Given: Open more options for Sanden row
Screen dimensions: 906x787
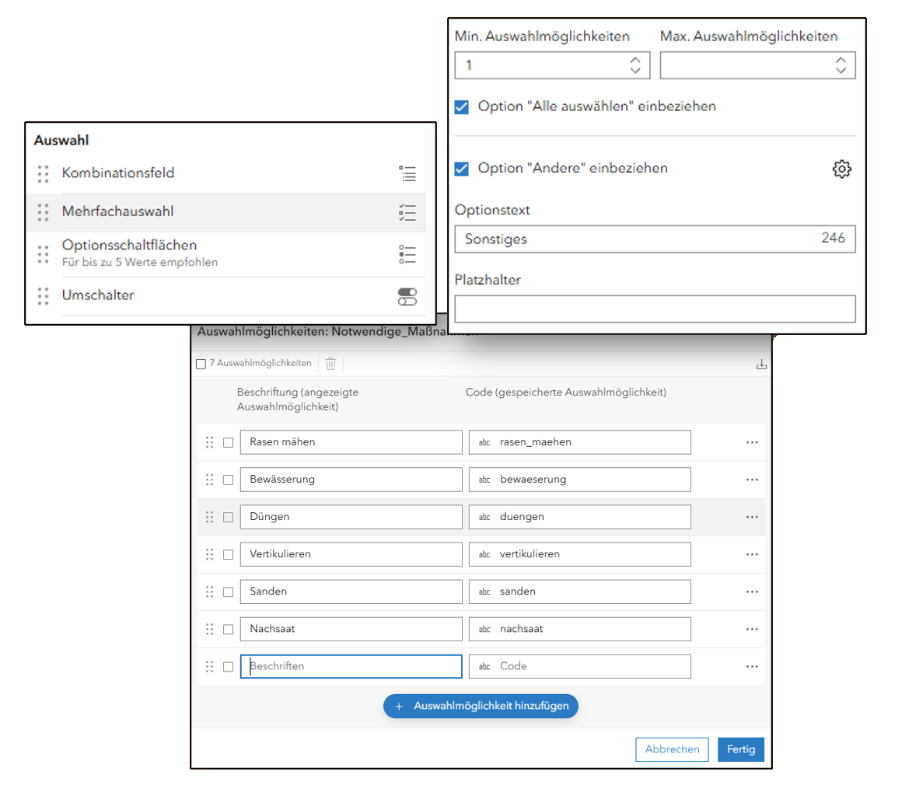Looking at the screenshot, I should tap(752, 592).
